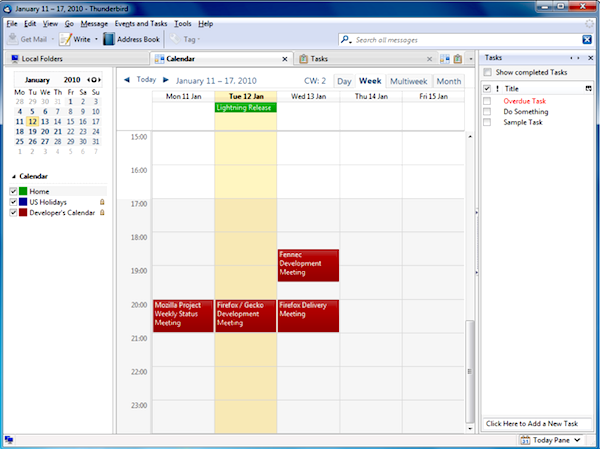The height and width of the screenshot is (449, 600).
Task: Open the Go menu
Action: (x=69, y=24)
